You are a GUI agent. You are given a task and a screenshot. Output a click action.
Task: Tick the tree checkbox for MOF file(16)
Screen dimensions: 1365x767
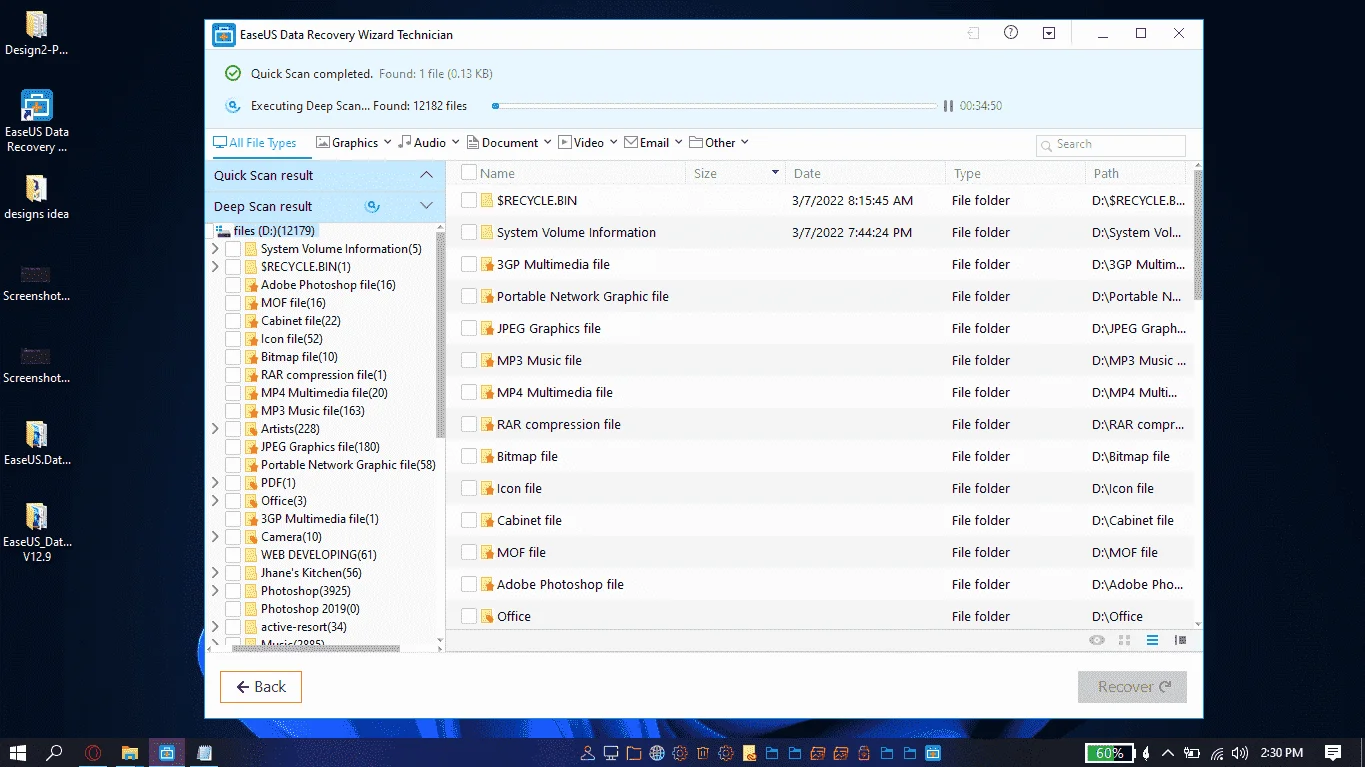coord(233,303)
